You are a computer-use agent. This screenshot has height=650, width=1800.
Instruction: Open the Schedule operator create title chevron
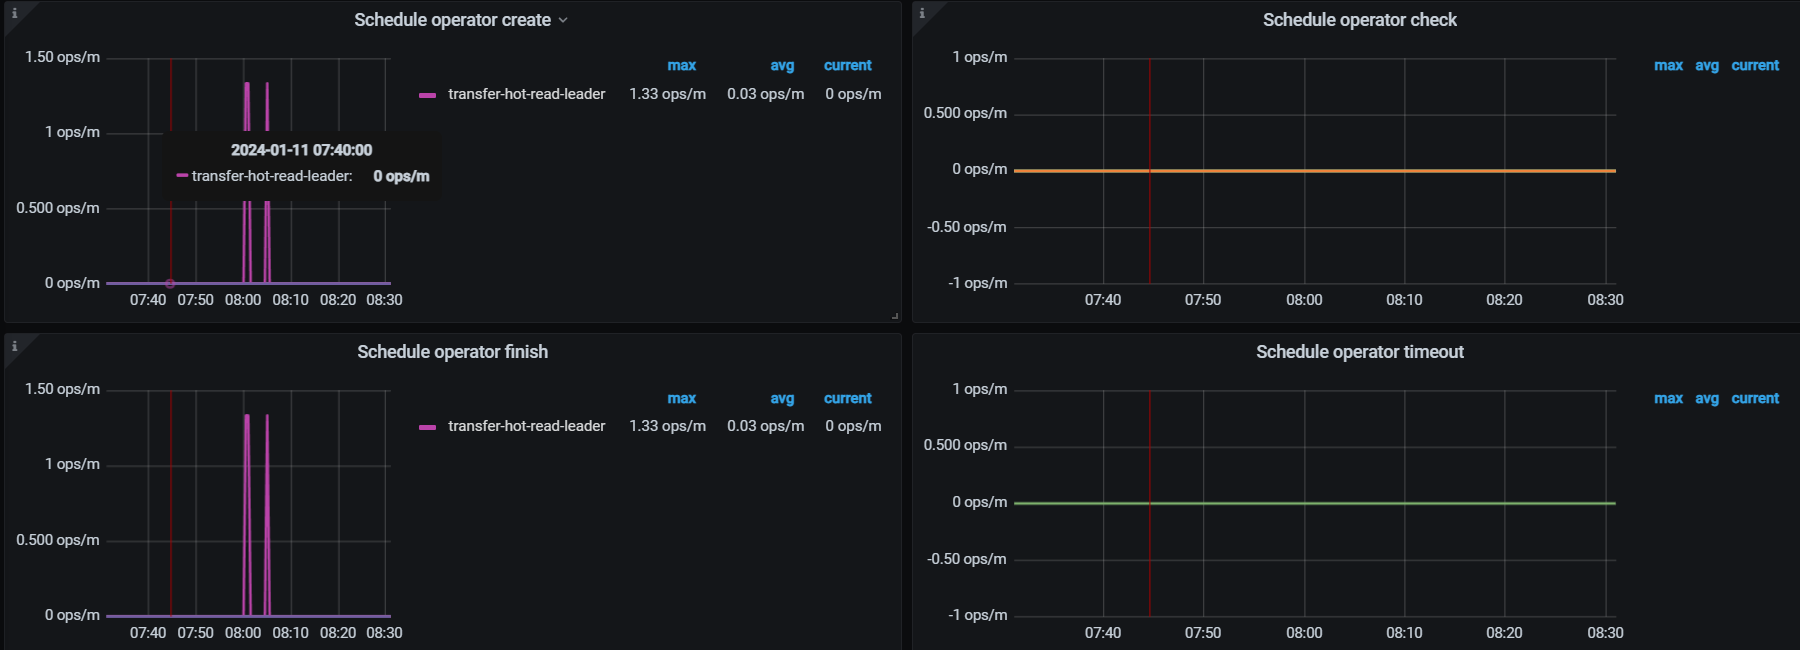563,20
